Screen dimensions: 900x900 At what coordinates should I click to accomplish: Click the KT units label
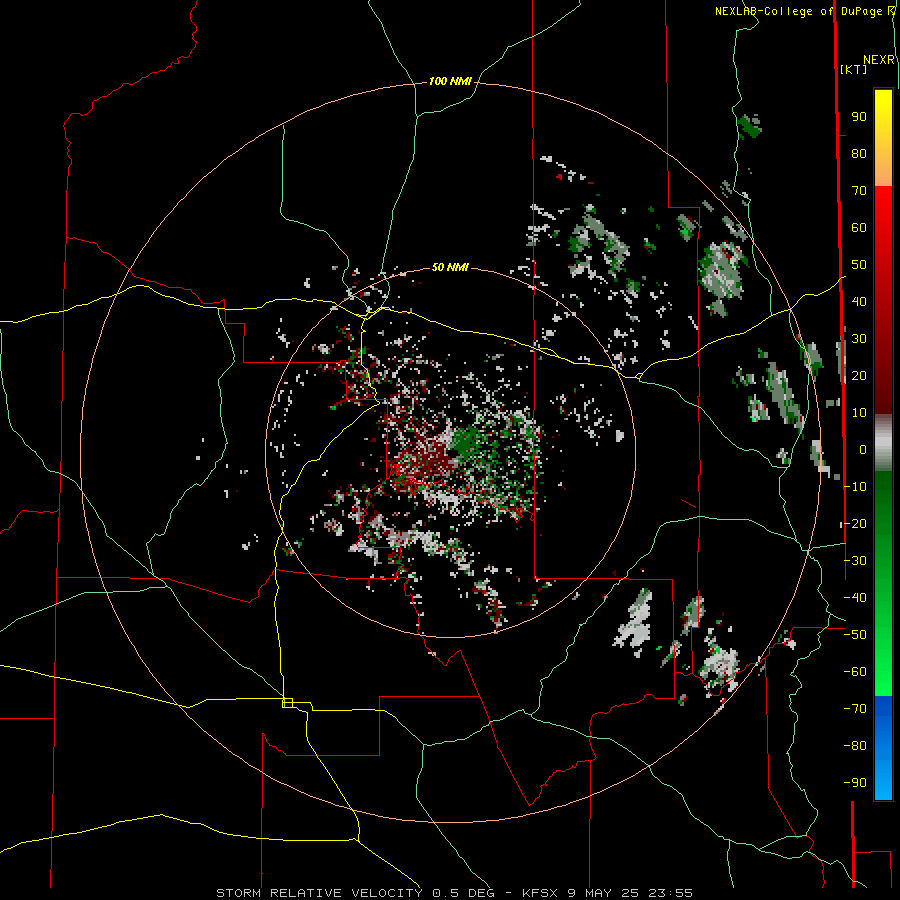[854, 69]
